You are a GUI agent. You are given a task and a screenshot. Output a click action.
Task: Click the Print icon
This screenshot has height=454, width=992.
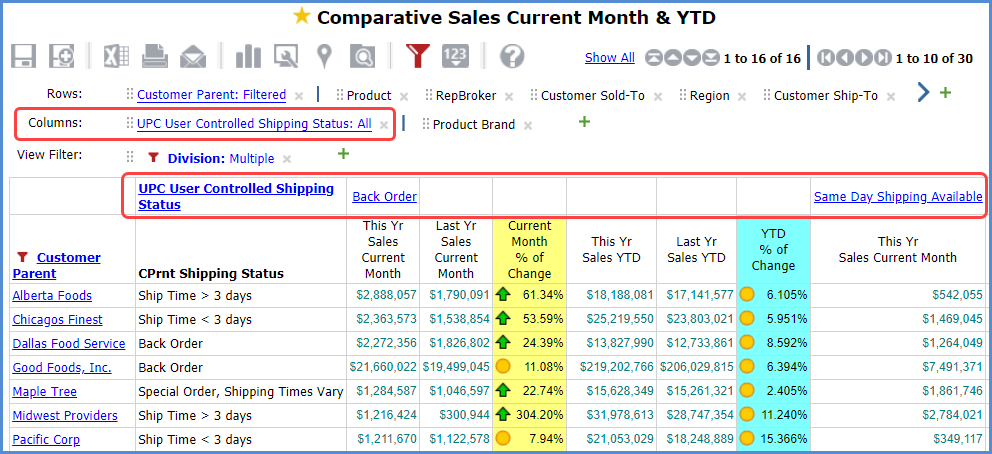153,56
